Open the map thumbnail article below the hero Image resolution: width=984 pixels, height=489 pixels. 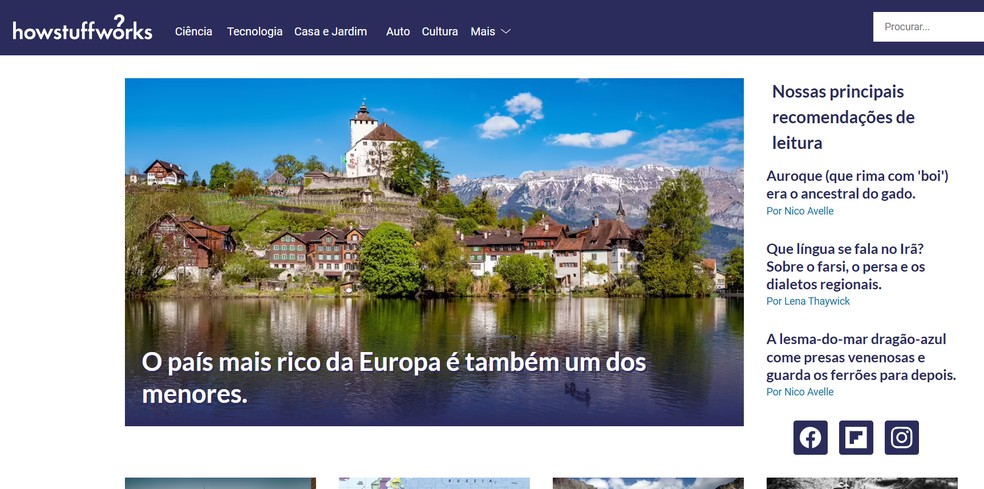point(434,483)
